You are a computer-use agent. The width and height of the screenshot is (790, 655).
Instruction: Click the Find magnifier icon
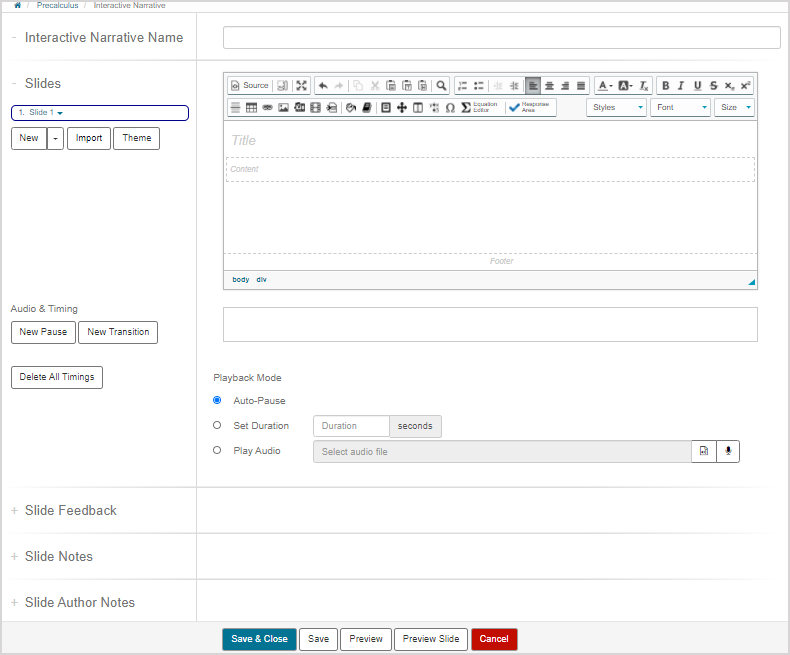(x=441, y=86)
